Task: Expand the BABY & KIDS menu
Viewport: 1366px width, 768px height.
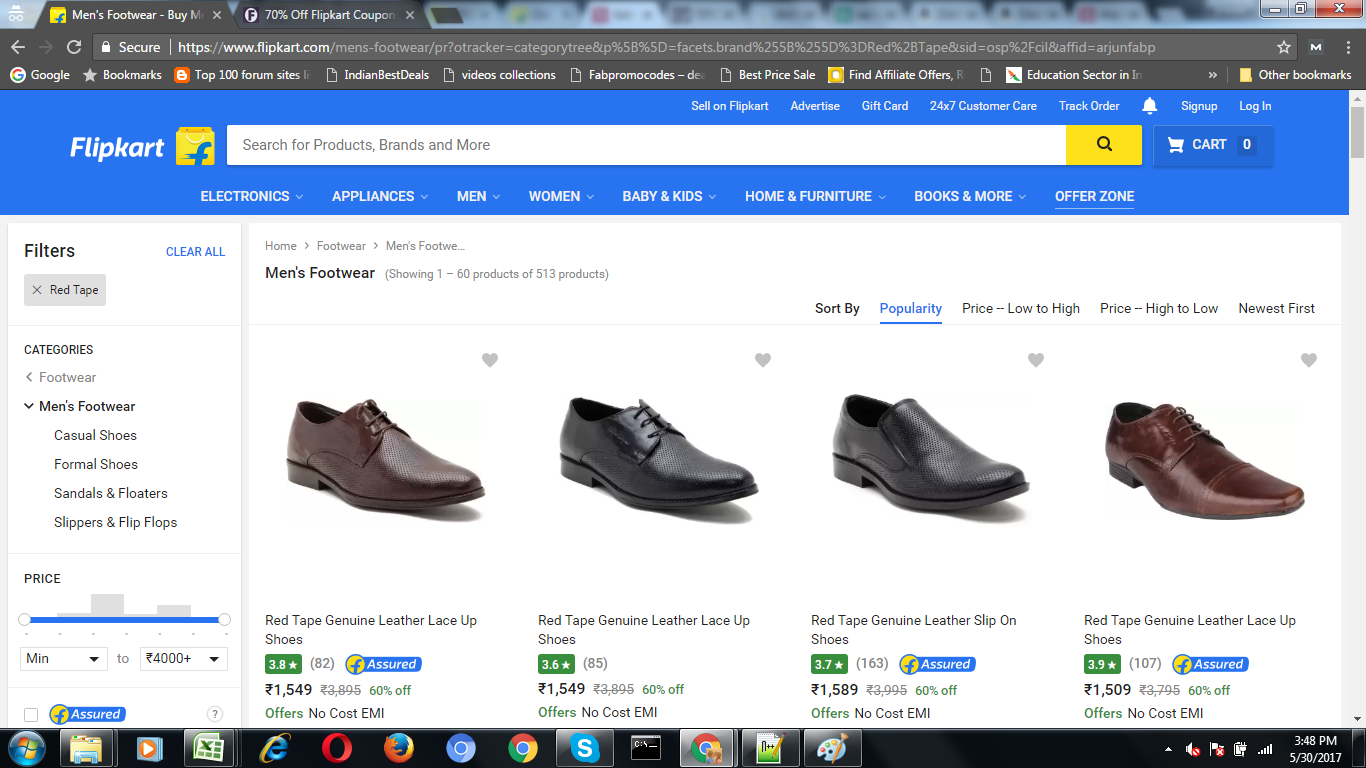Action: [x=670, y=196]
